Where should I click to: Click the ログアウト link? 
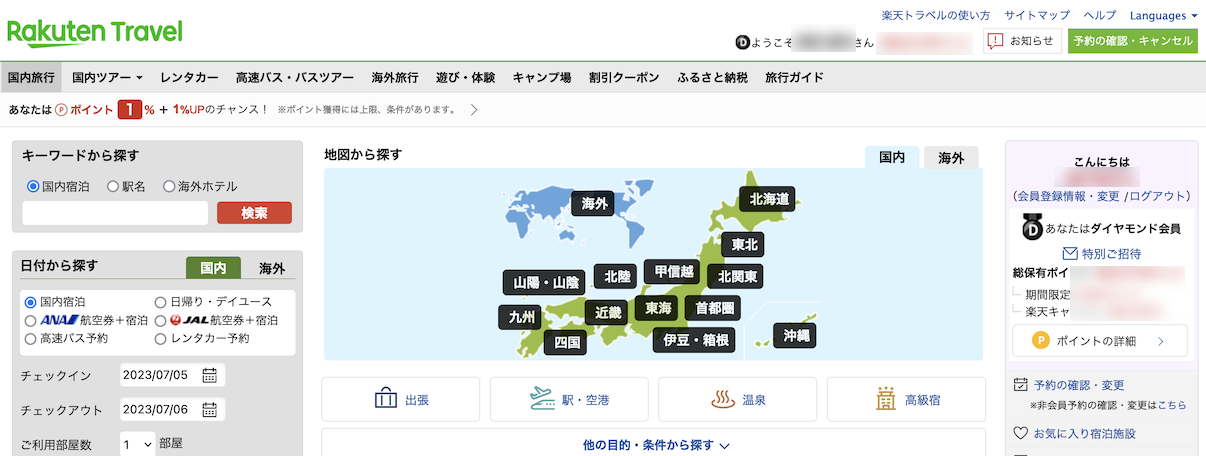(1159, 196)
